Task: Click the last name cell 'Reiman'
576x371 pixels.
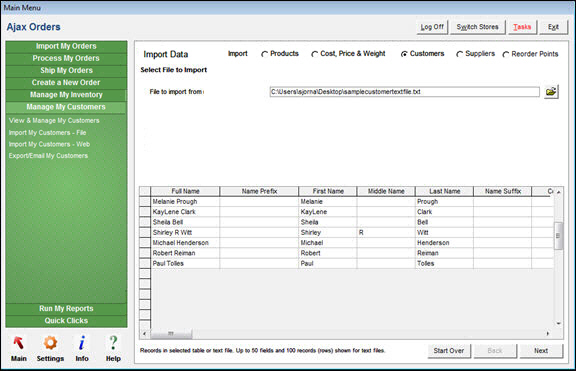Action: pos(444,253)
